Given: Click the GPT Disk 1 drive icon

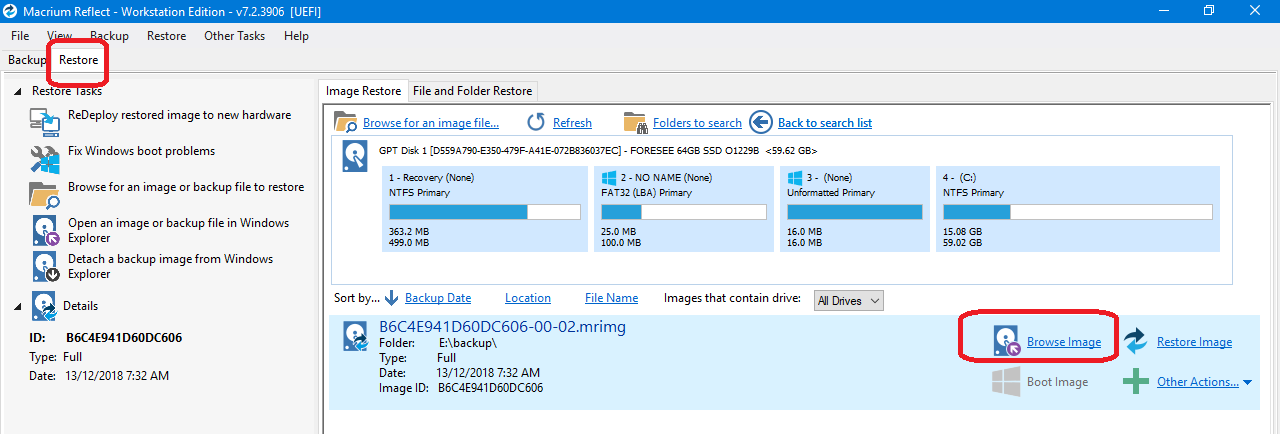Looking at the screenshot, I should point(355,157).
